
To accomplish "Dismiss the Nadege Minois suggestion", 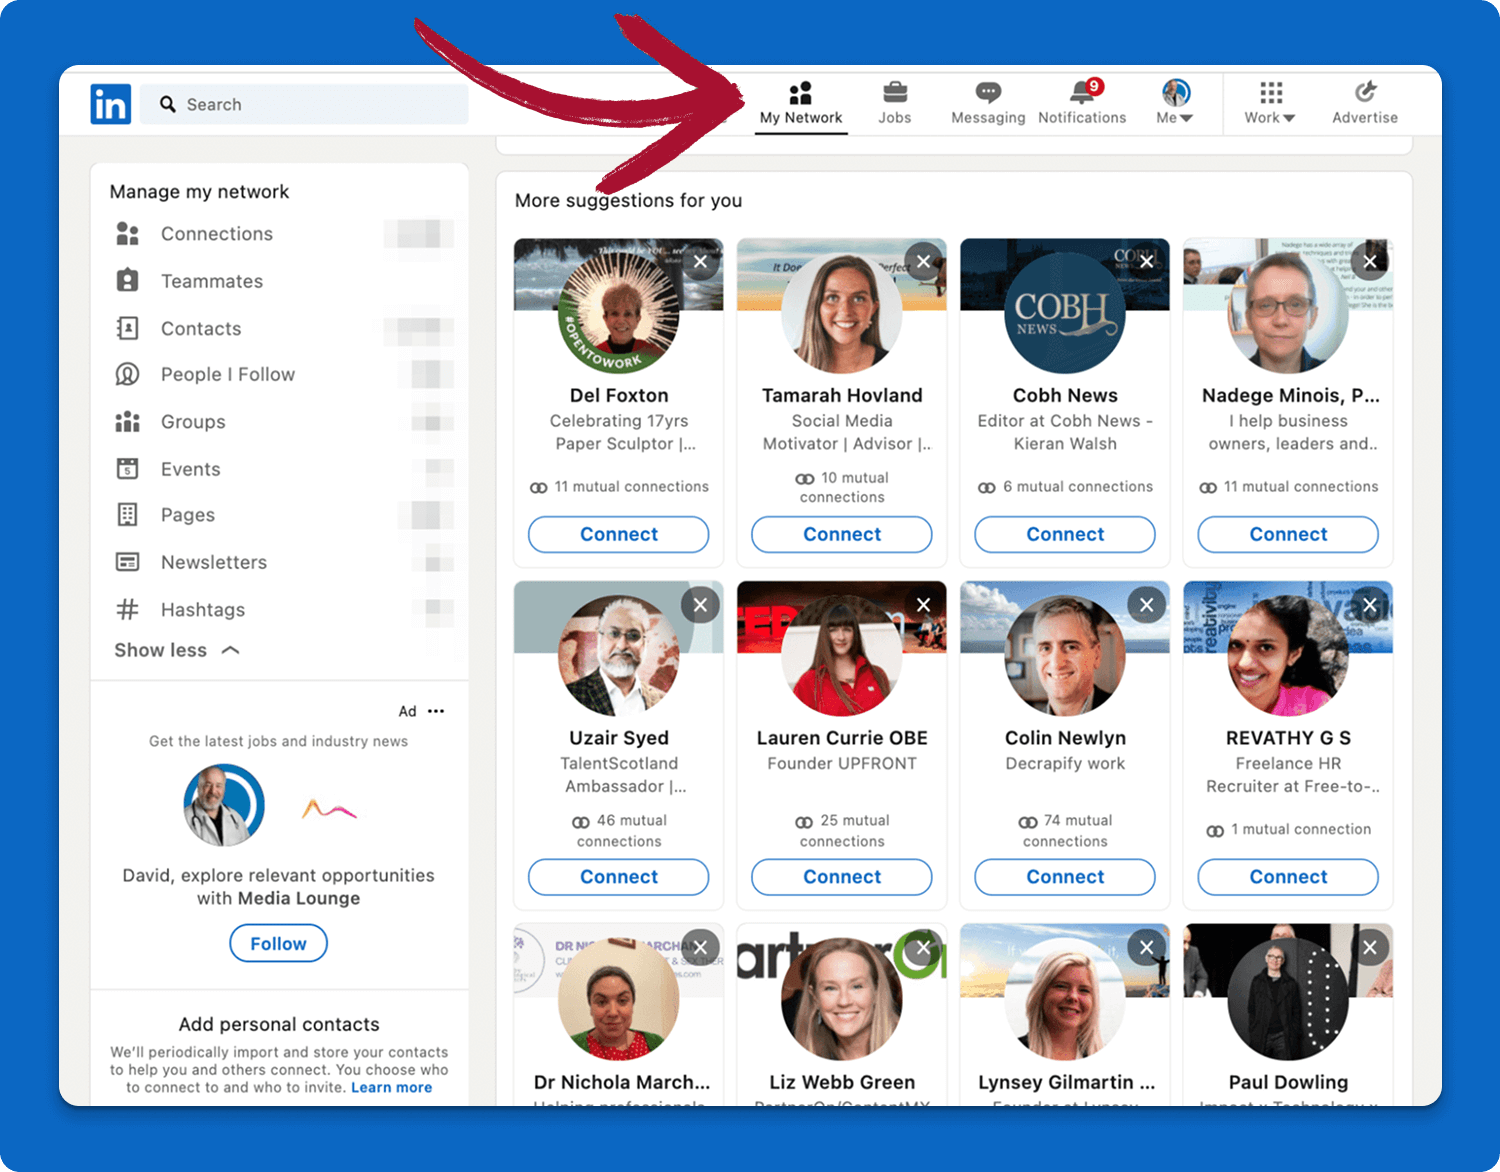I will click(1370, 262).
